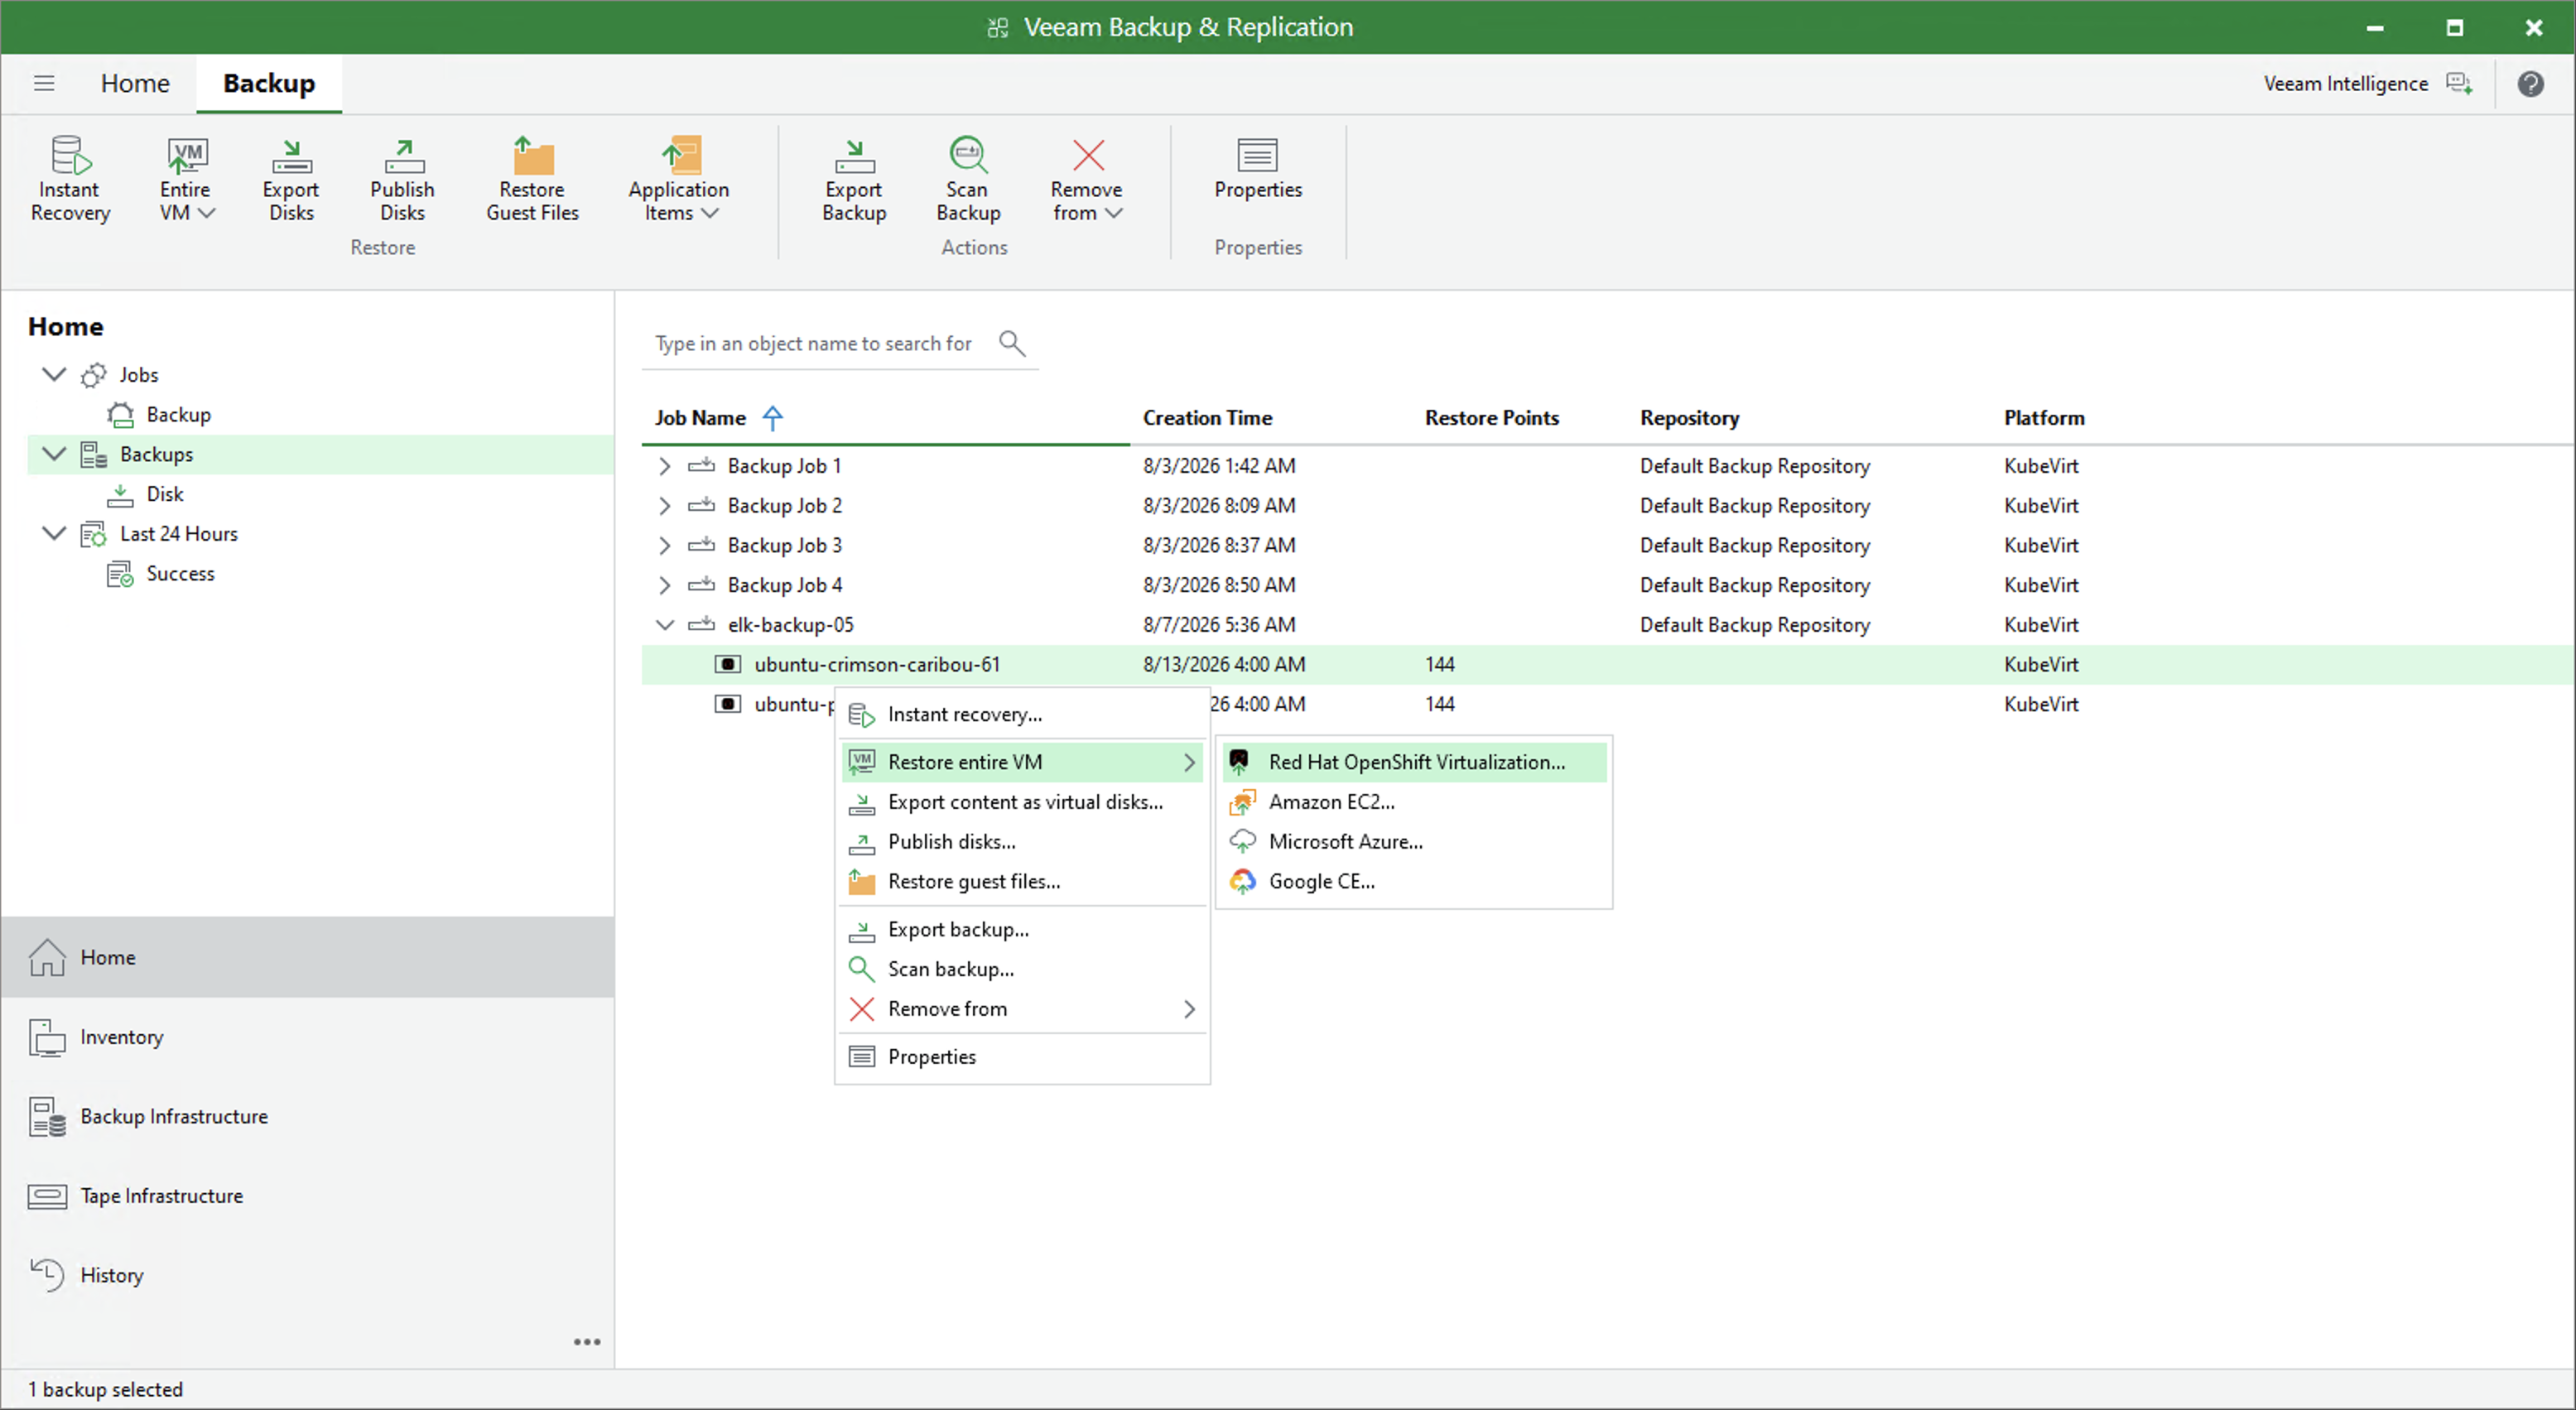Select Amazon EC2 restore option

[x=1413, y=802]
